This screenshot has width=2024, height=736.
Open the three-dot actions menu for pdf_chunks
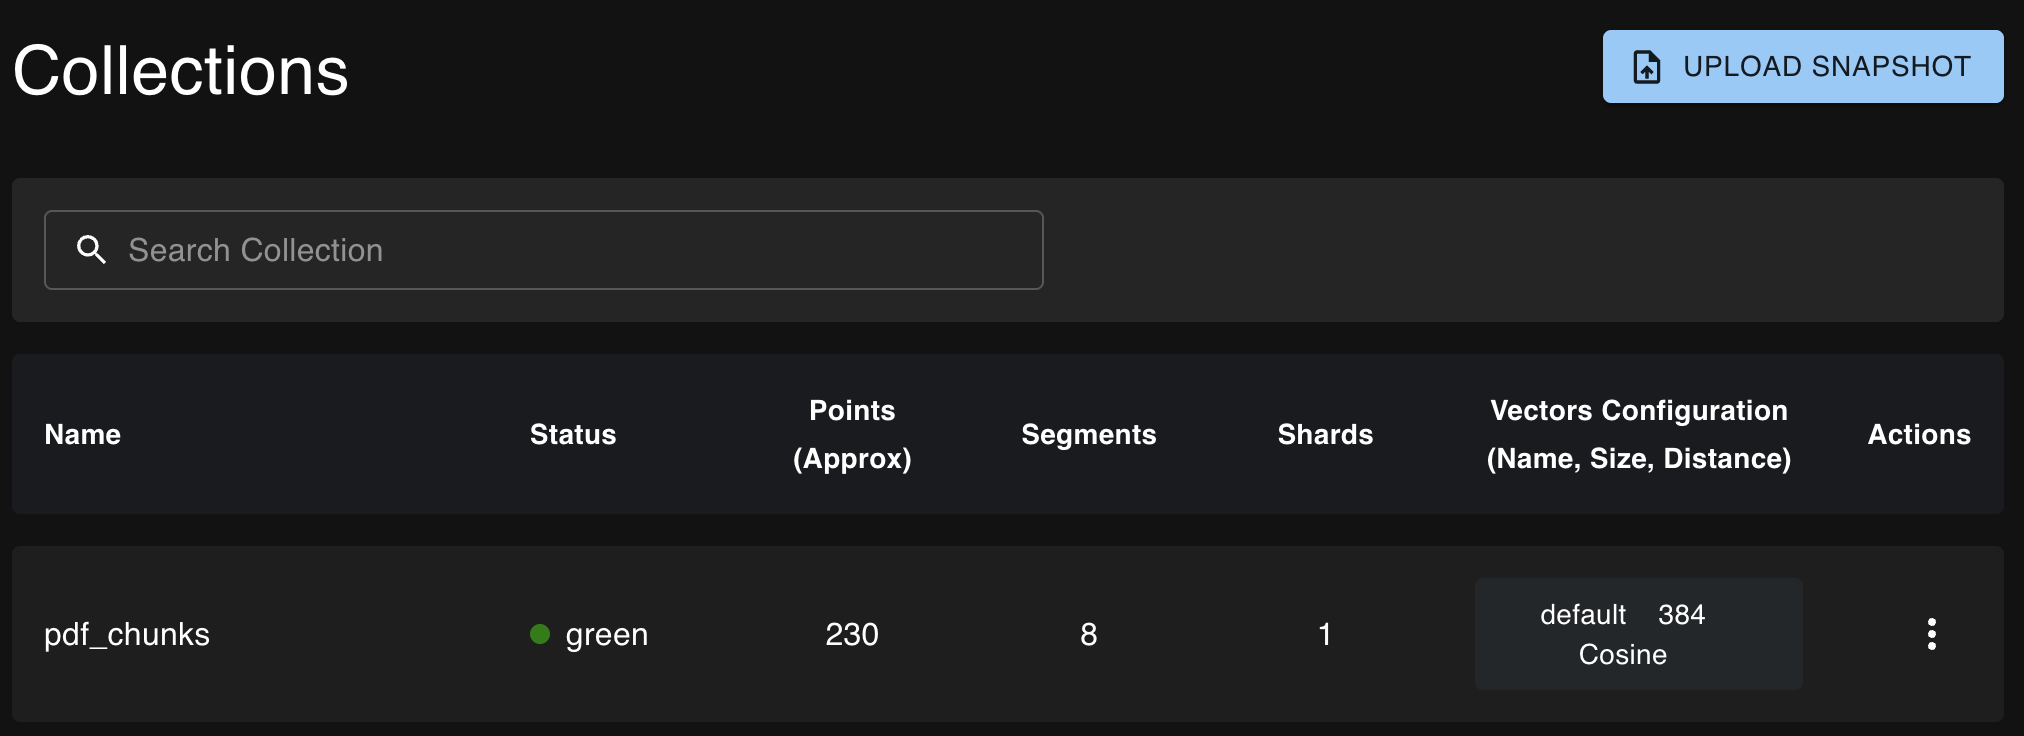tap(1931, 634)
